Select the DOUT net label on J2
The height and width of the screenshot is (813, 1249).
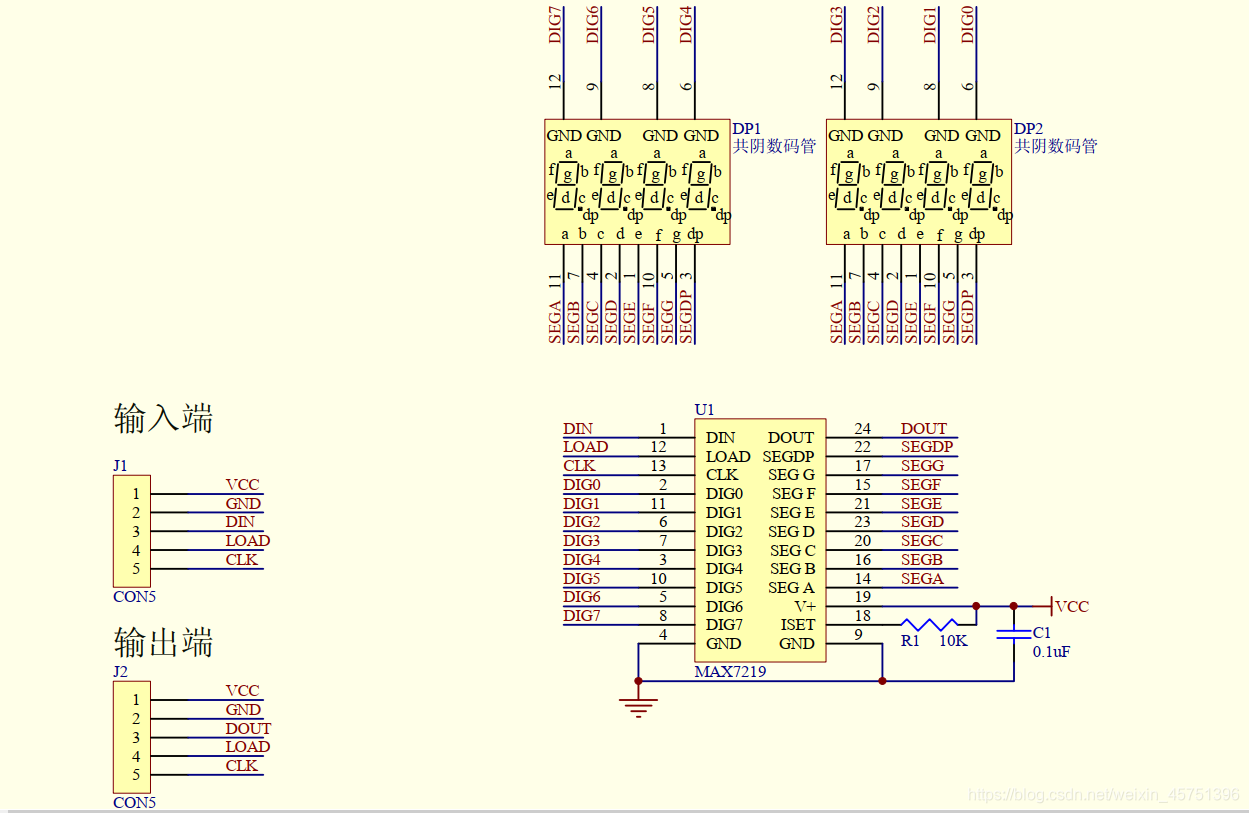click(x=247, y=728)
